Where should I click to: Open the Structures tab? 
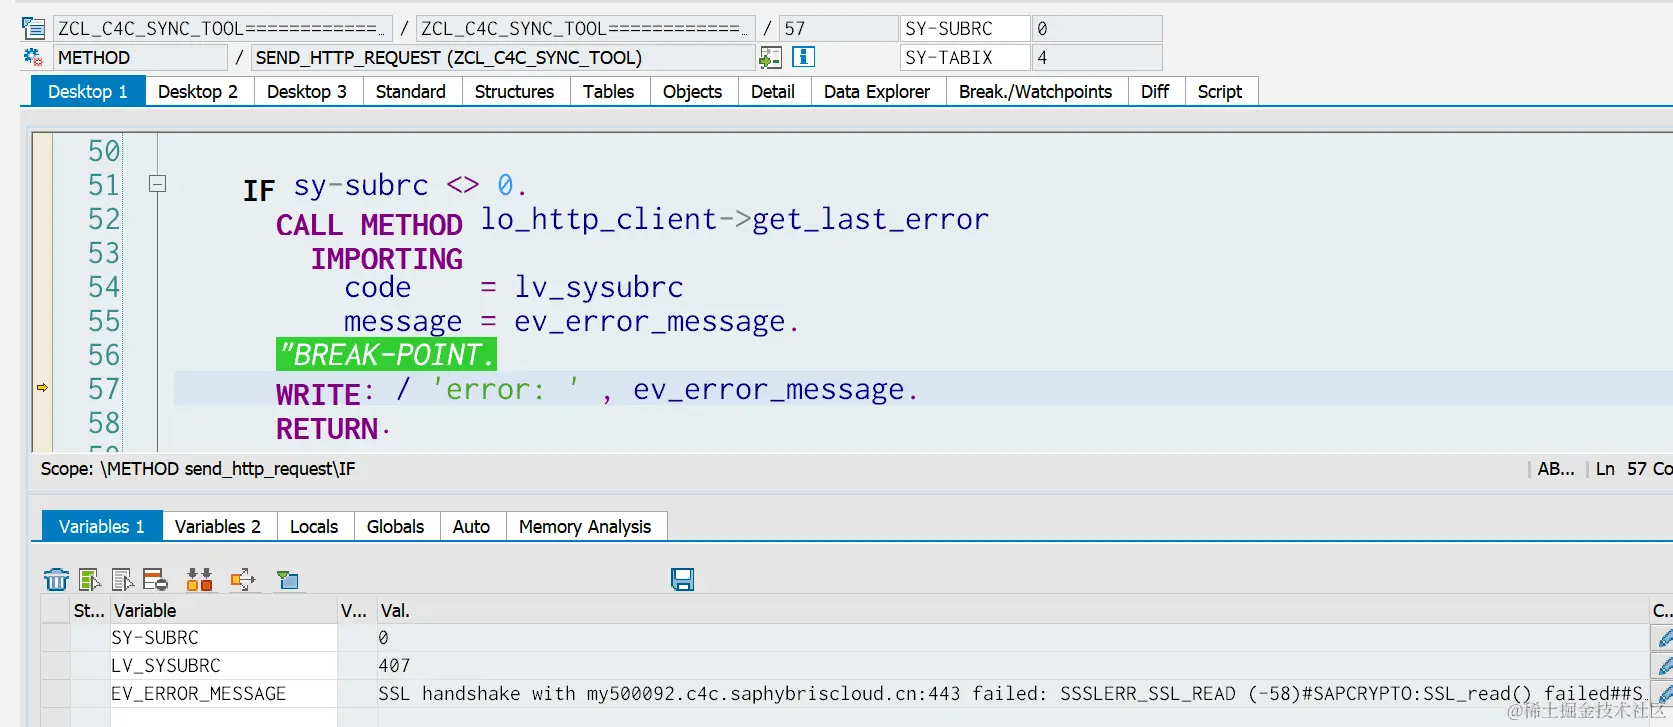pyautogui.click(x=514, y=91)
